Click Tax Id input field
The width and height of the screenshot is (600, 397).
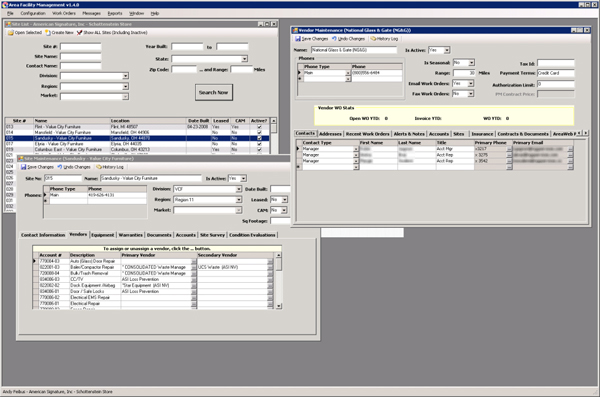click(556, 63)
